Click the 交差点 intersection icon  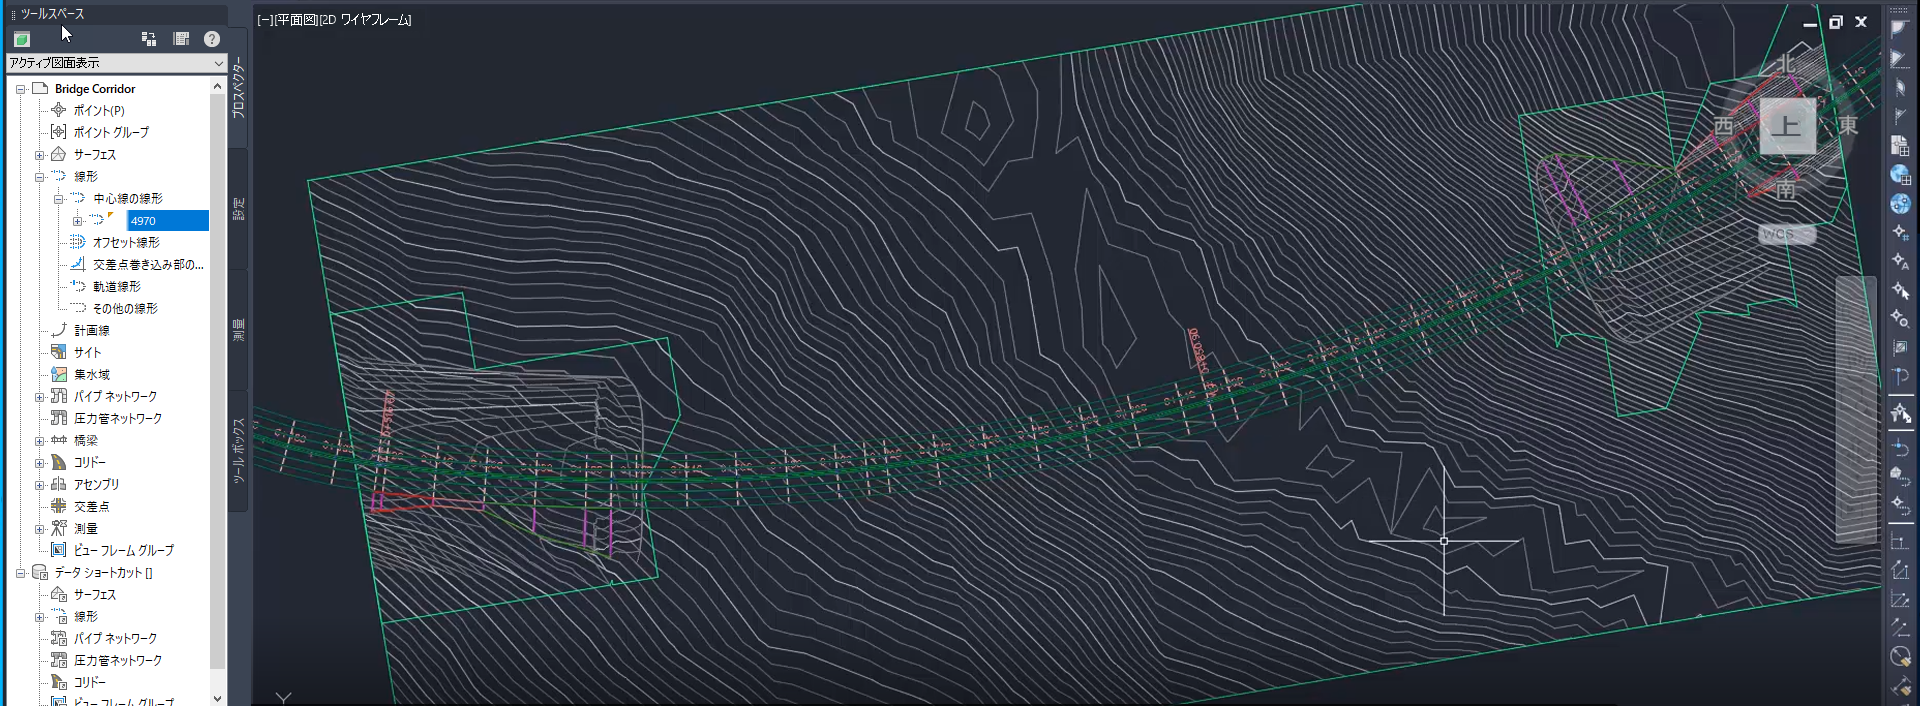[59, 506]
